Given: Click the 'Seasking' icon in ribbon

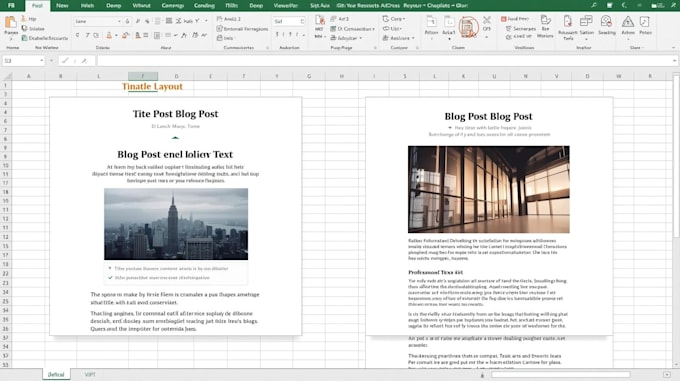Looking at the screenshot, I should [x=606, y=21].
